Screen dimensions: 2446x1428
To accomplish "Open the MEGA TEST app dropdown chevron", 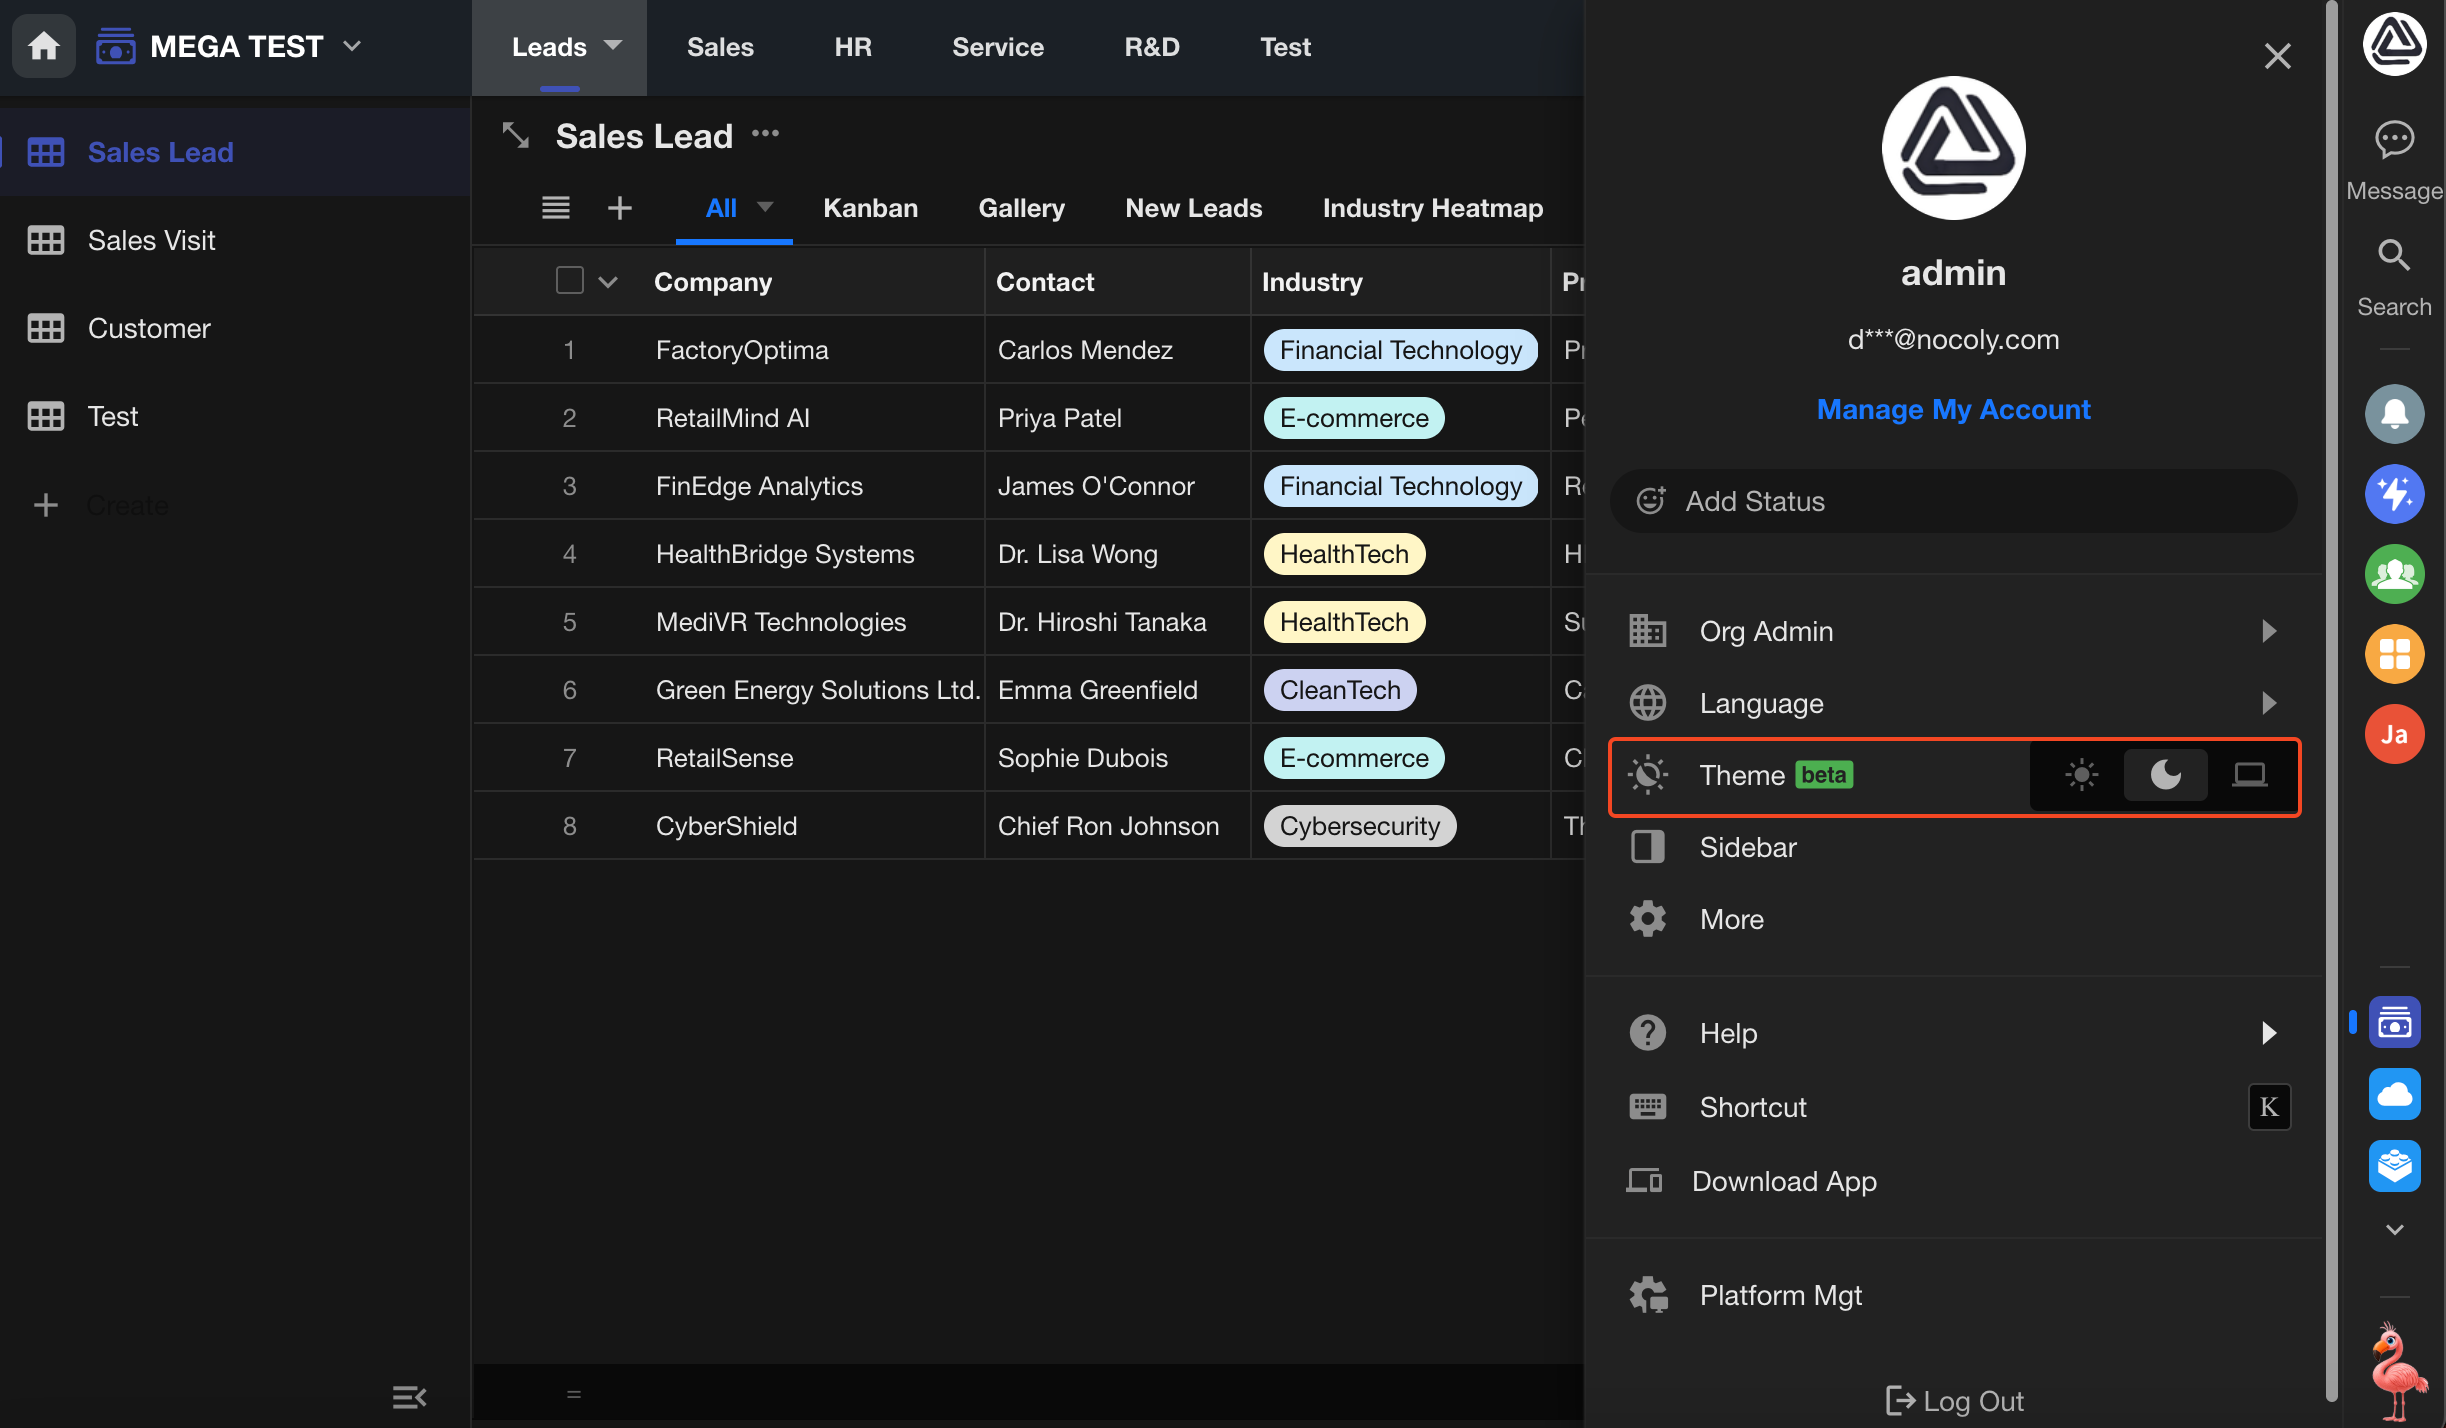I will click(352, 46).
